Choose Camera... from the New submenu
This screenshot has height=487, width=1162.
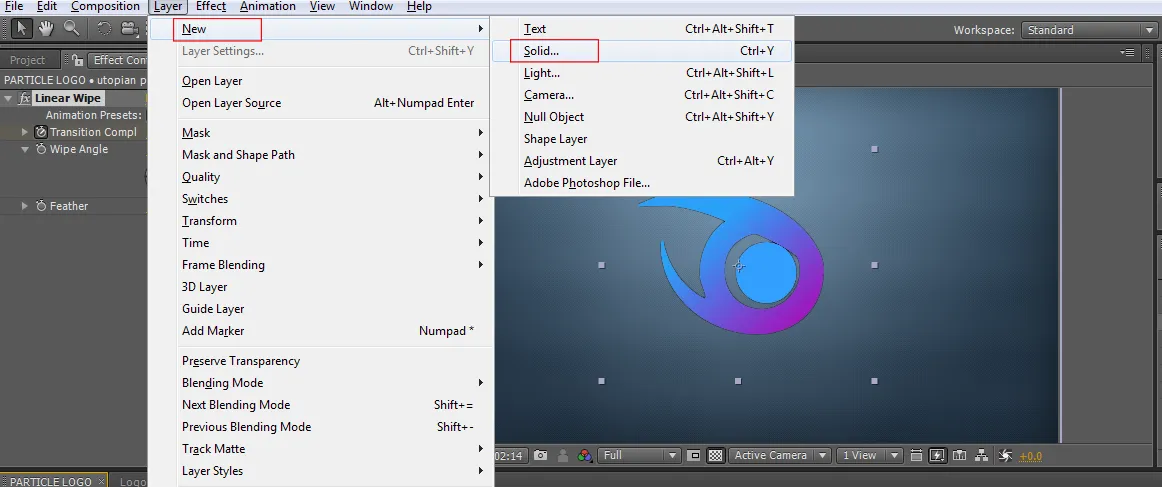pos(642,95)
